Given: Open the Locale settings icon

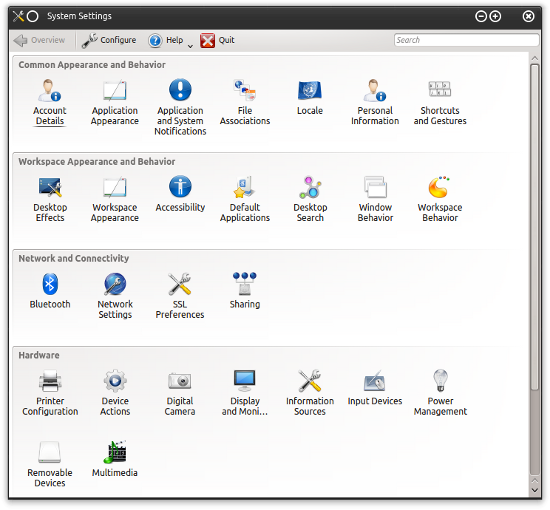Looking at the screenshot, I should pyautogui.click(x=310, y=97).
